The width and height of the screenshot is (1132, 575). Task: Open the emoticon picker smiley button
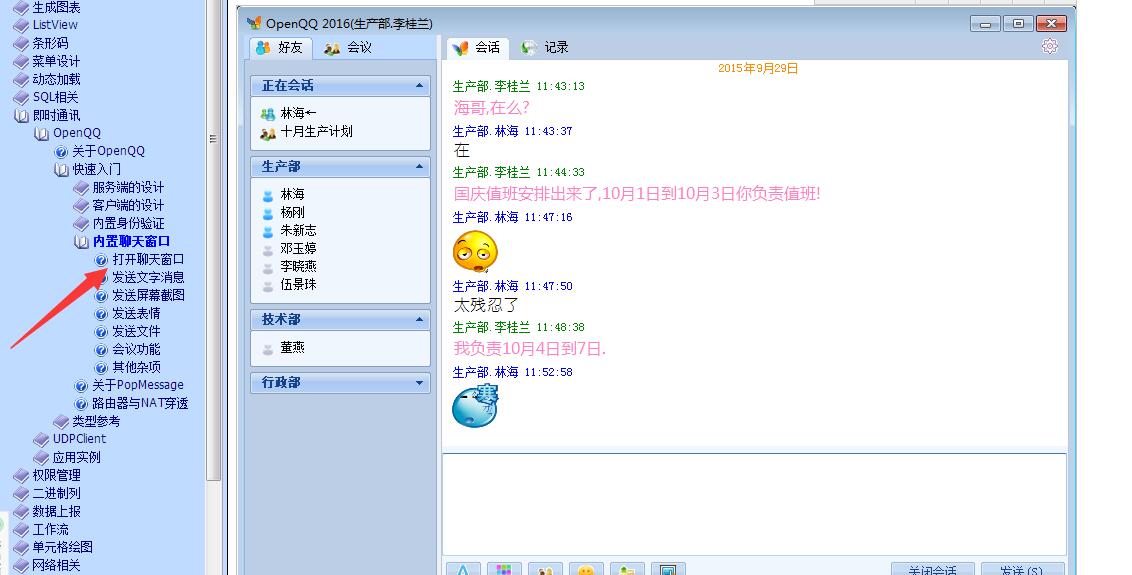point(585,568)
